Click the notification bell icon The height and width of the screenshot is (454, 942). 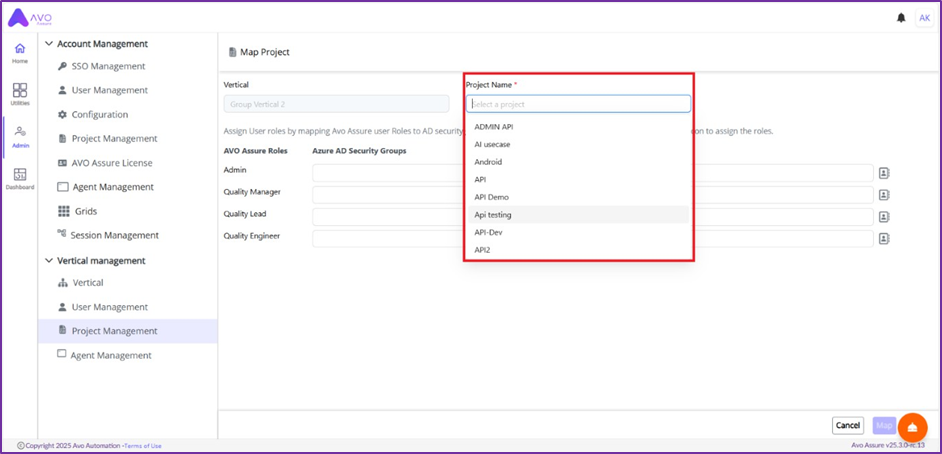pos(902,18)
